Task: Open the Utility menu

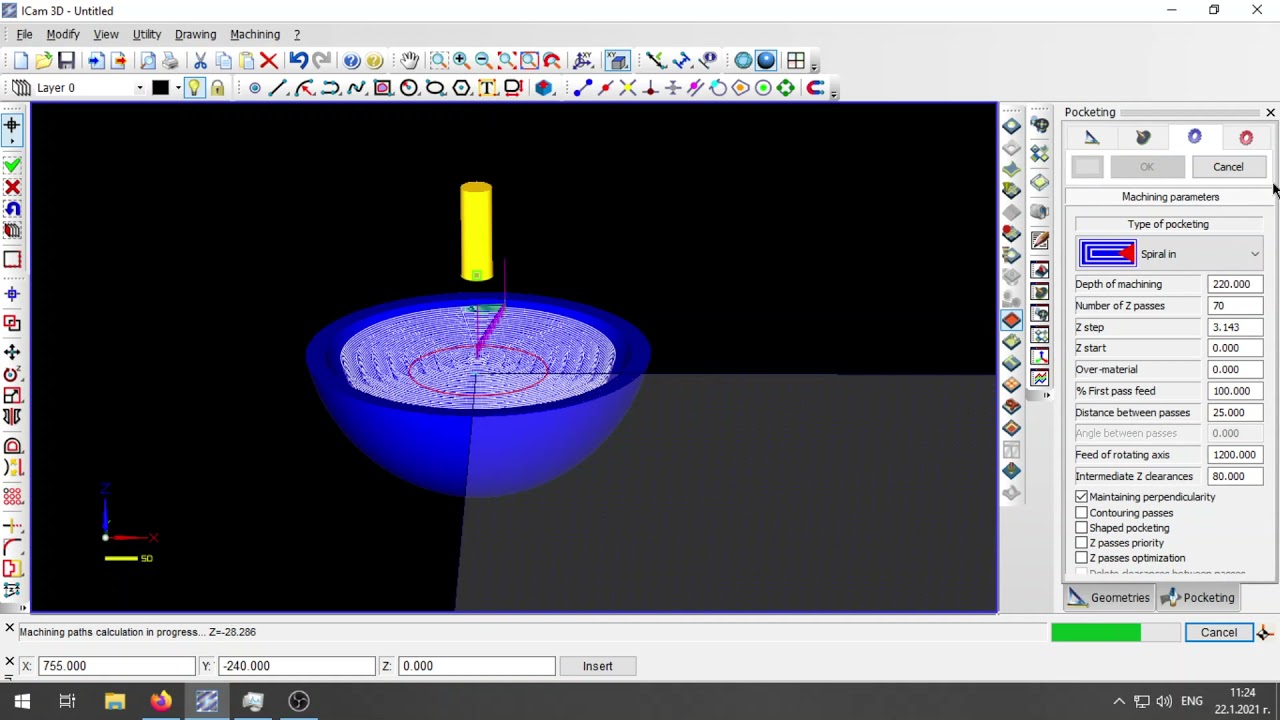Action: click(147, 34)
